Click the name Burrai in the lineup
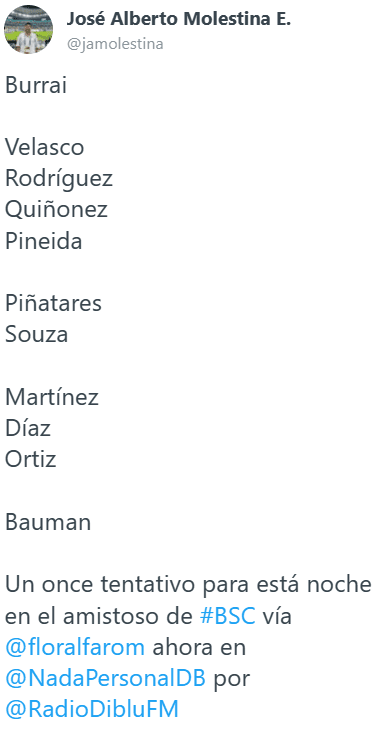The image size is (391, 732). point(36,85)
